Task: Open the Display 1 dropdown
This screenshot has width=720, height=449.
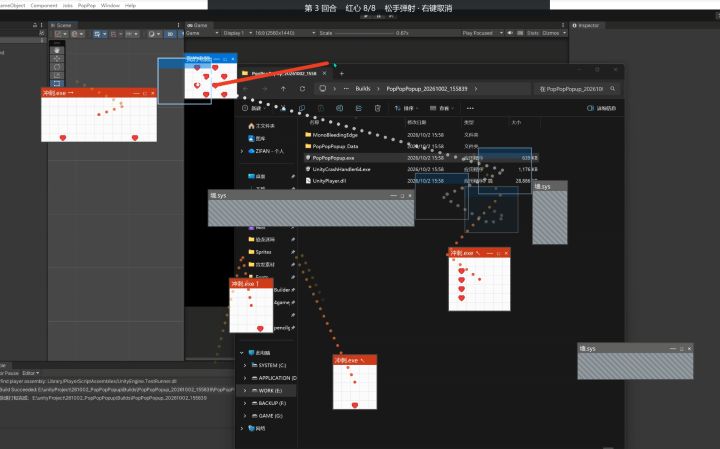Action: (237, 33)
